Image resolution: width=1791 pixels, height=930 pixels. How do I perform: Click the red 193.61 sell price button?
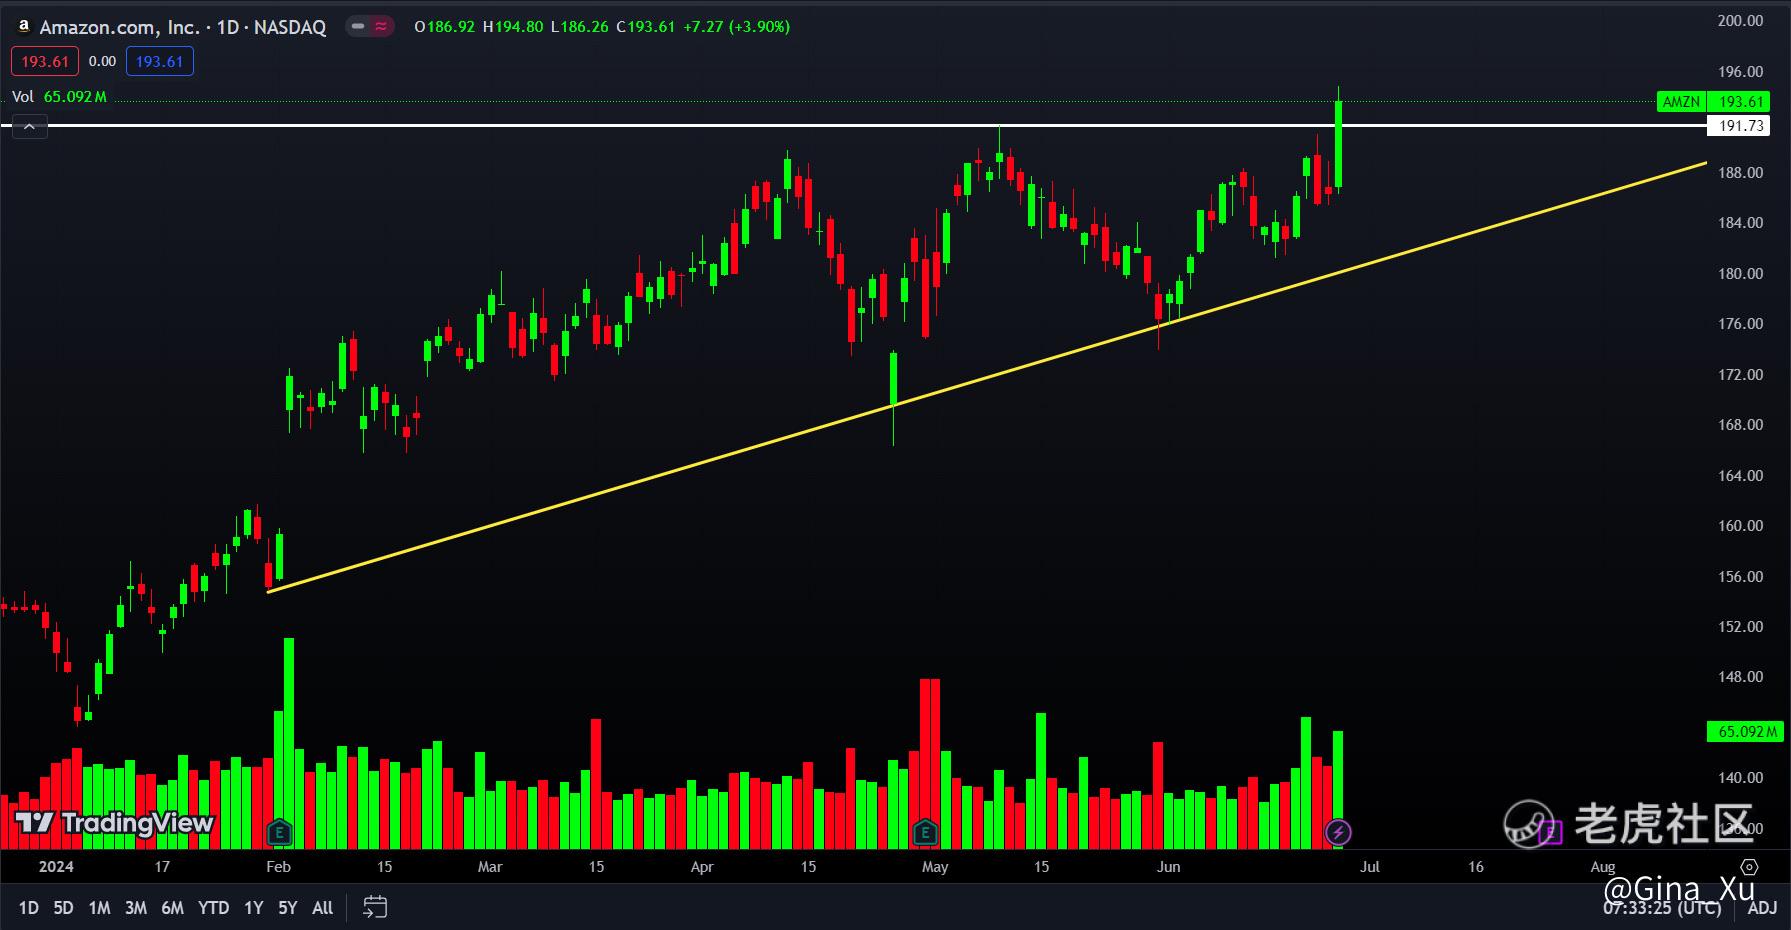point(45,62)
